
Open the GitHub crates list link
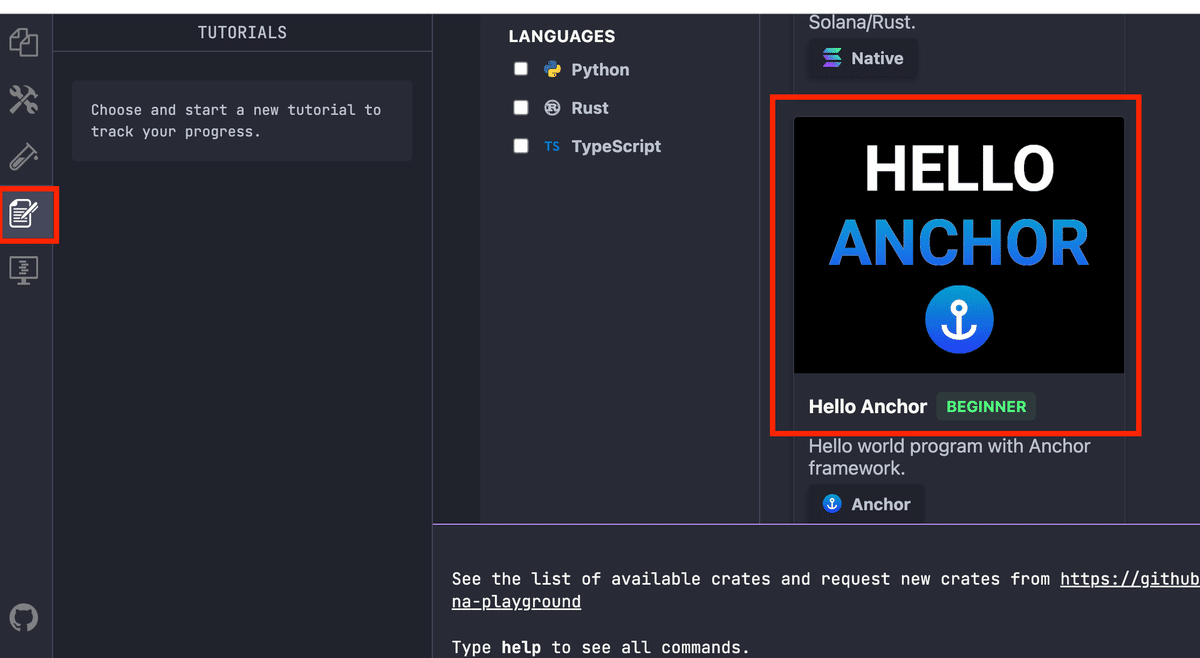[1130, 579]
